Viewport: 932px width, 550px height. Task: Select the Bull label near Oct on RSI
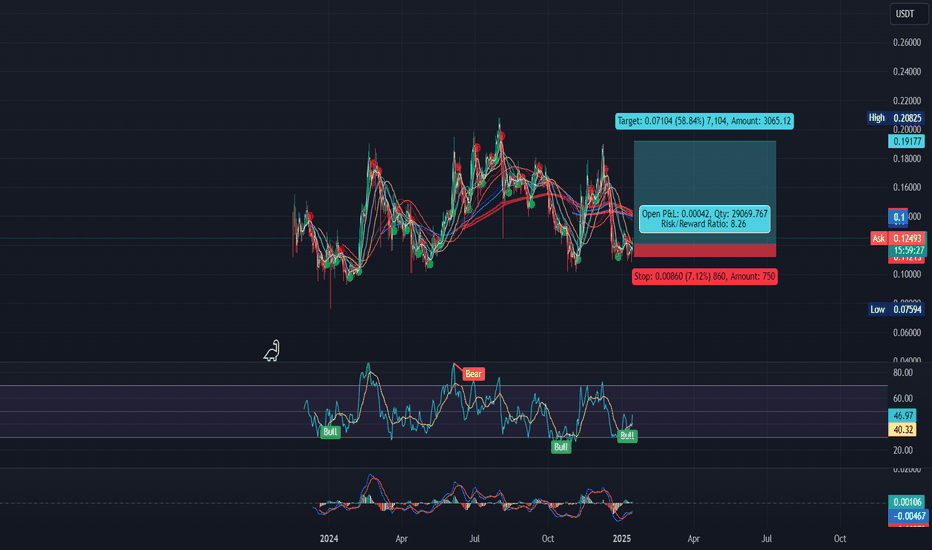(x=561, y=447)
